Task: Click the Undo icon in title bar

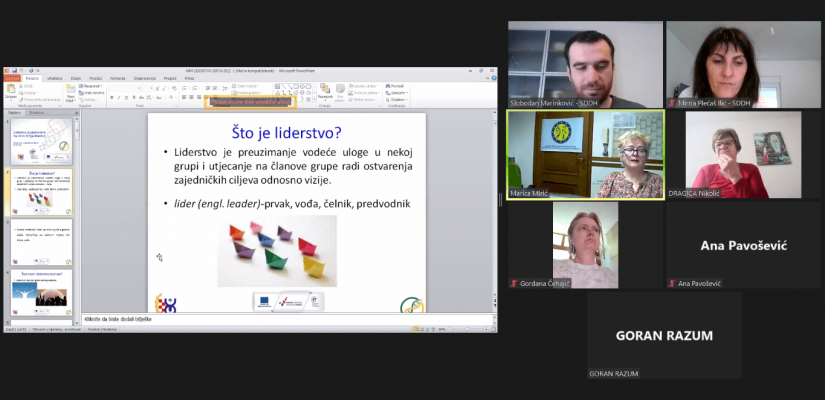Action: pyautogui.click(x=22, y=70)
